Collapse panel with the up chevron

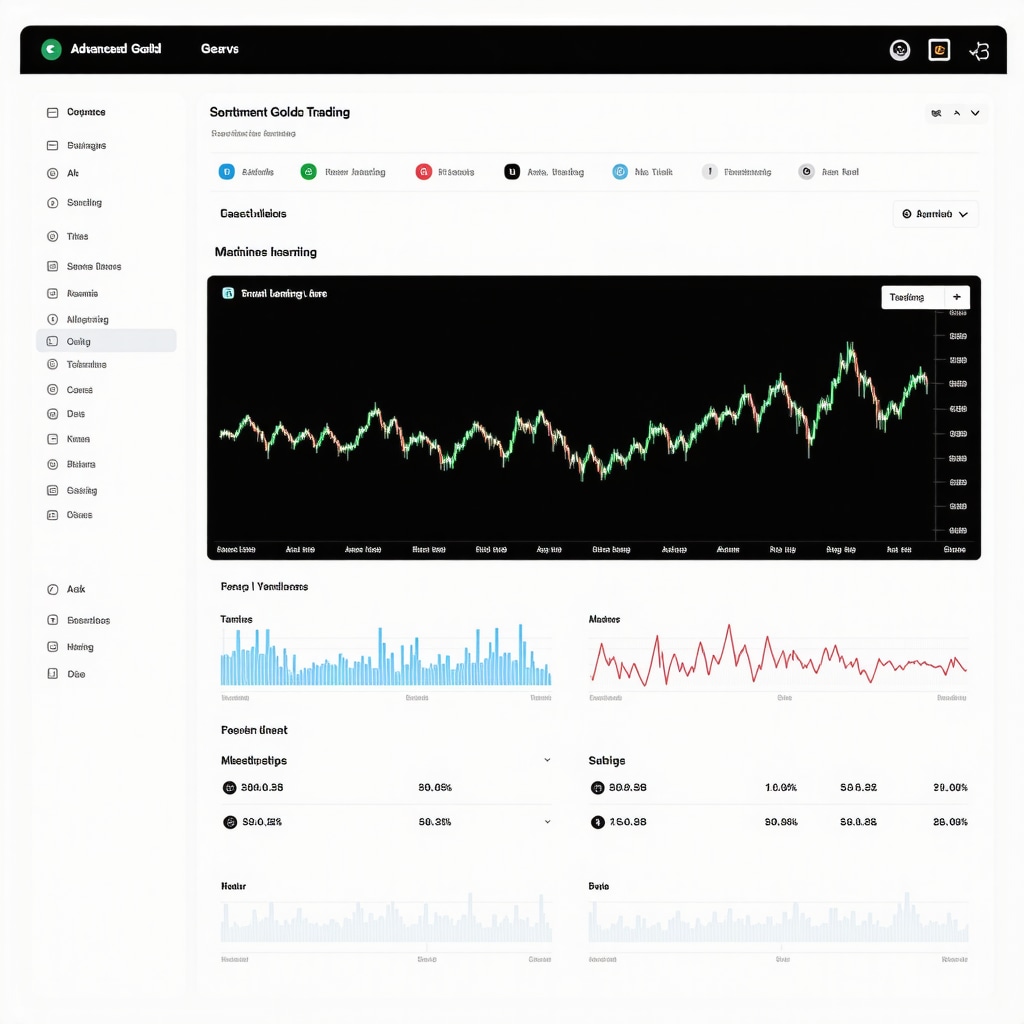[957, 113]
